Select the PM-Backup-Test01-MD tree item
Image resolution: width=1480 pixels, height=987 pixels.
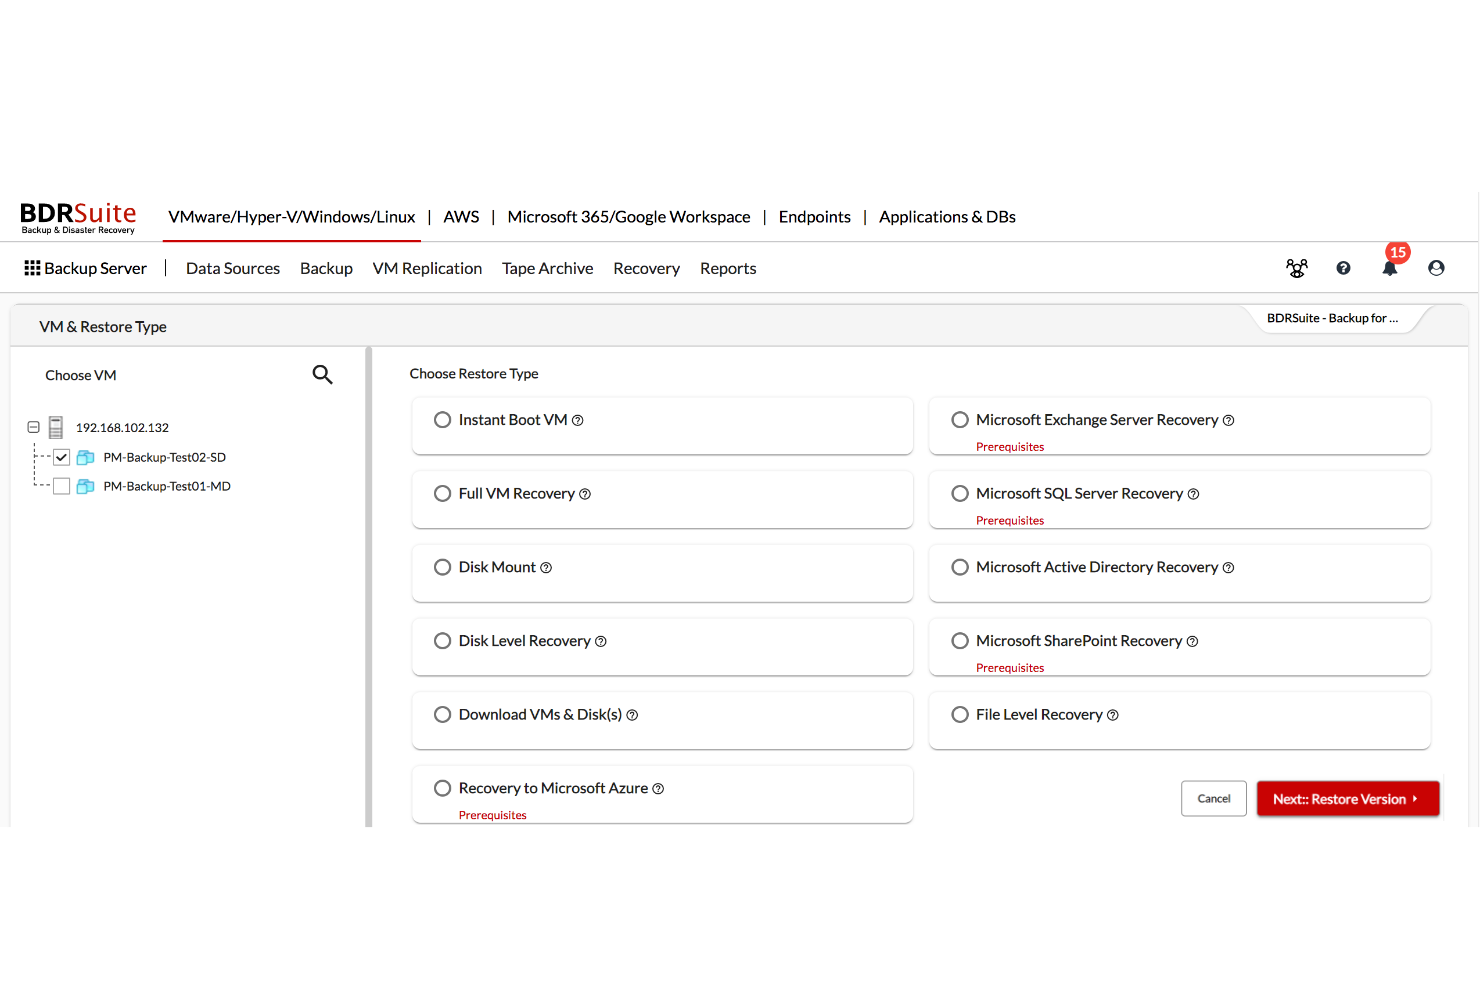[167, 486]
